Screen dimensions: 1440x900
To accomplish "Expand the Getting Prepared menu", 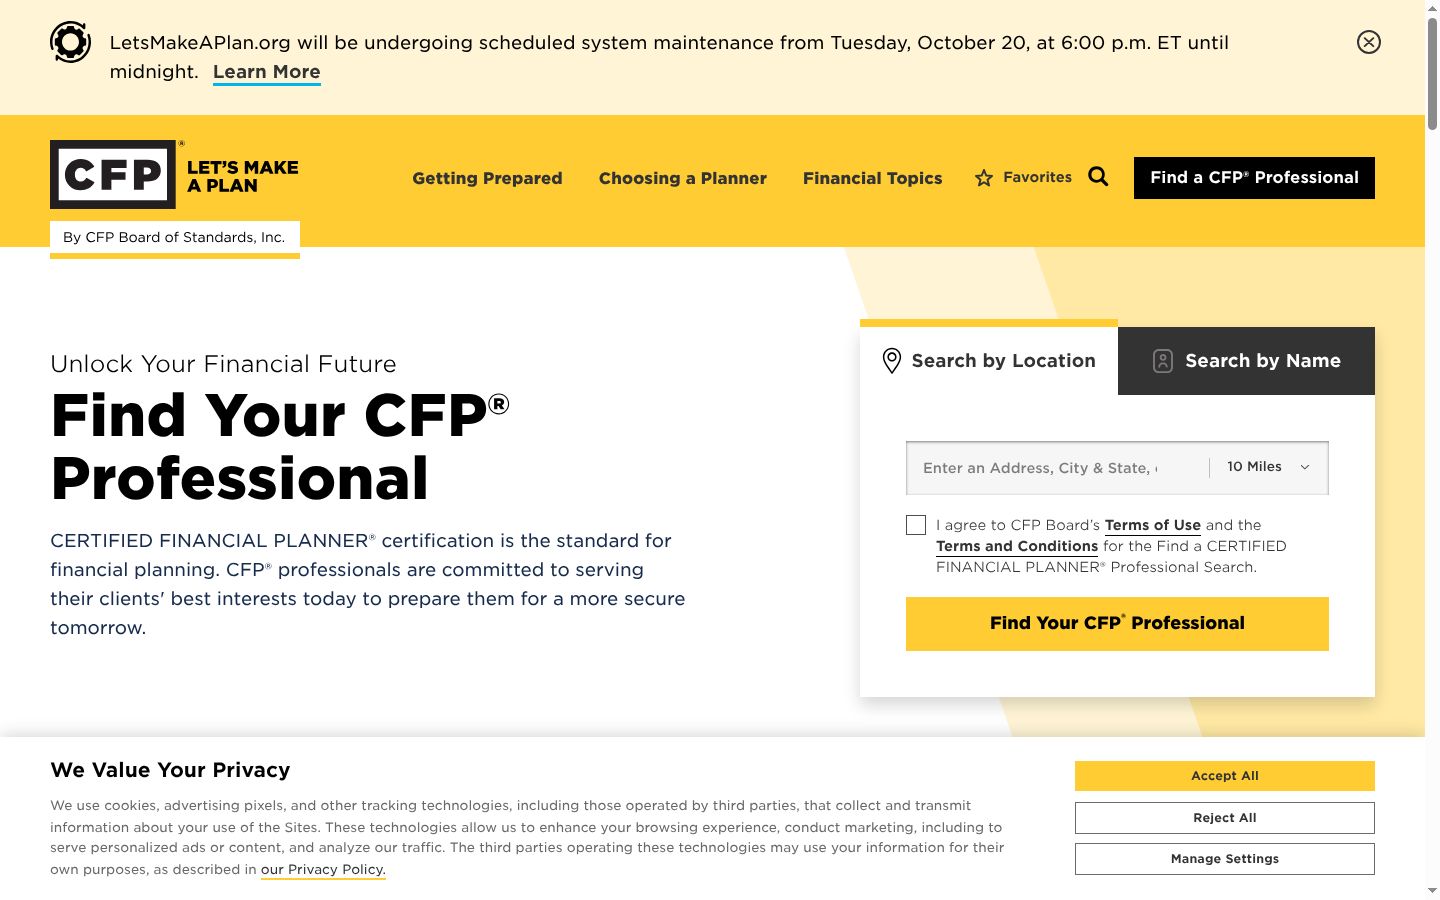I will click(487, 178).
